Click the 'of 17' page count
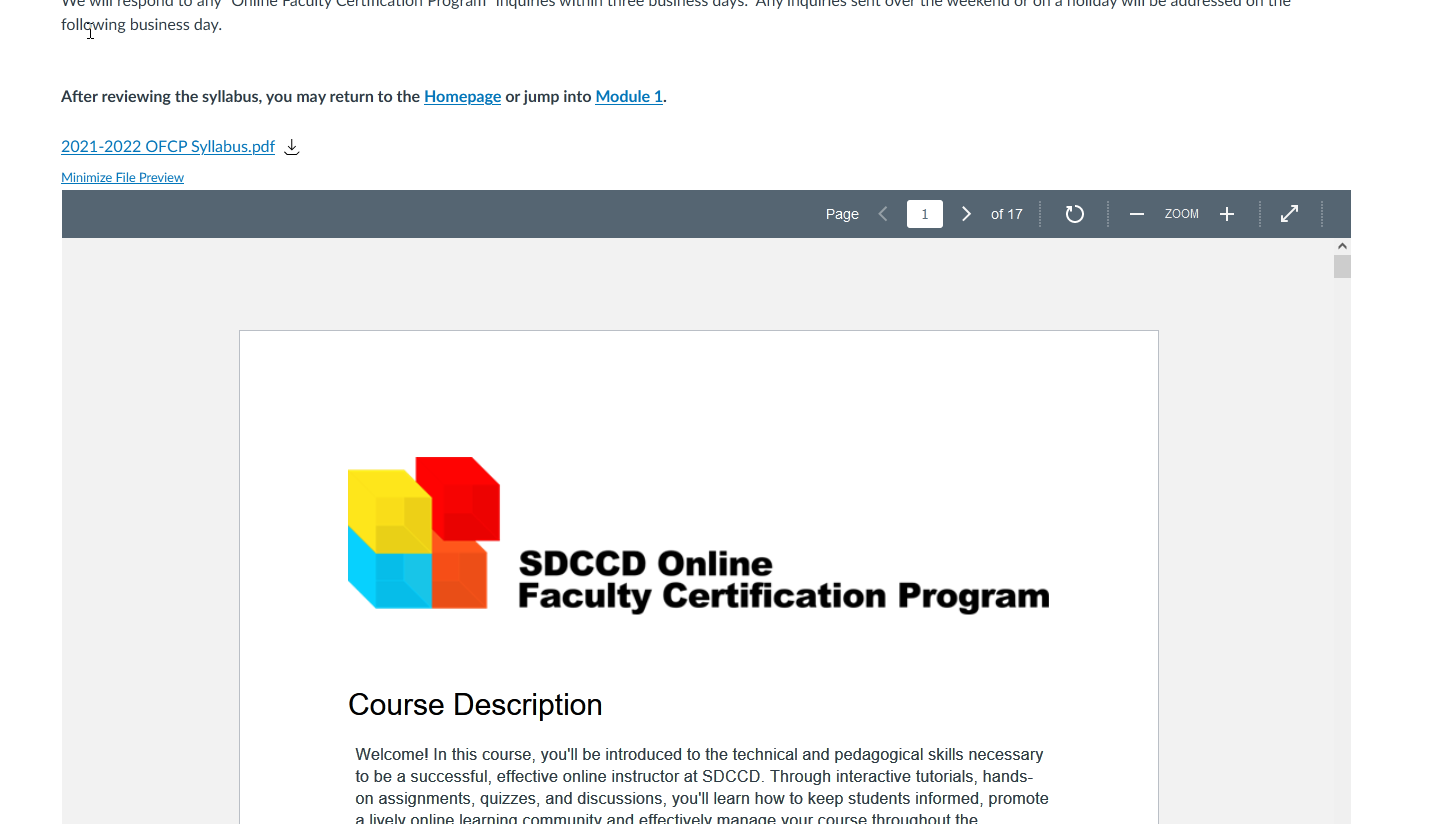 (1006, 214)
